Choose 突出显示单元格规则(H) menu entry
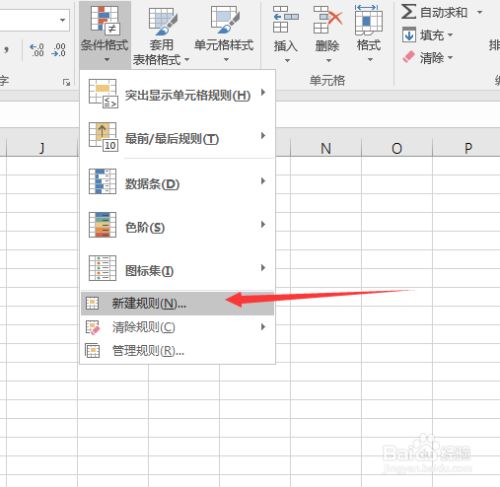Viewport: 500px width, 487px height. tap(178, 94)
